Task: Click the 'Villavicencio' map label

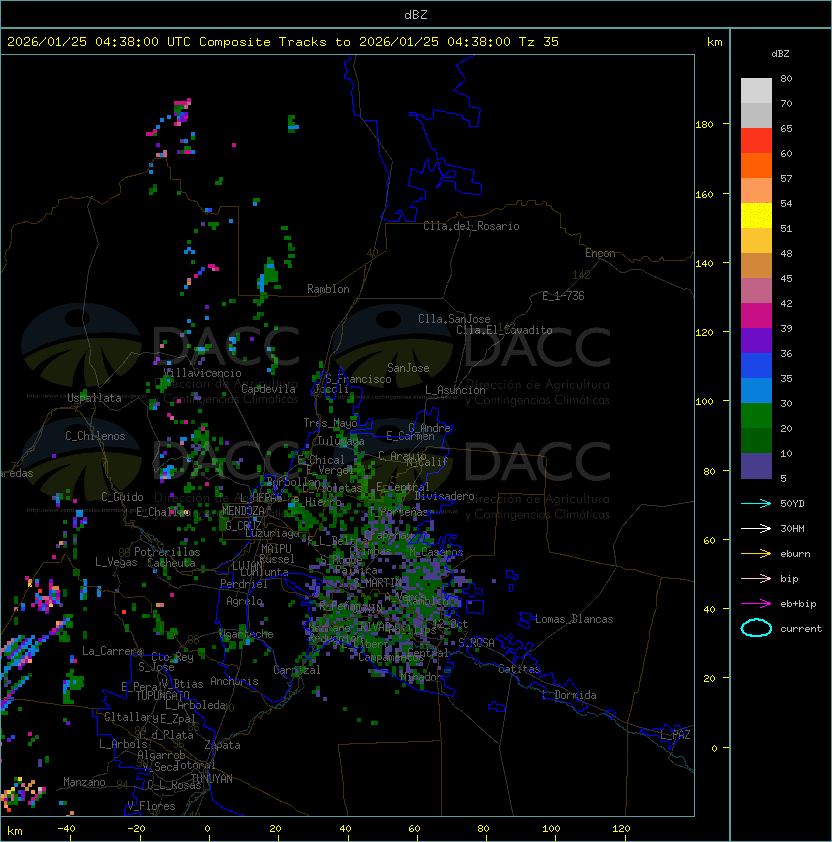Action: point(202,373)
